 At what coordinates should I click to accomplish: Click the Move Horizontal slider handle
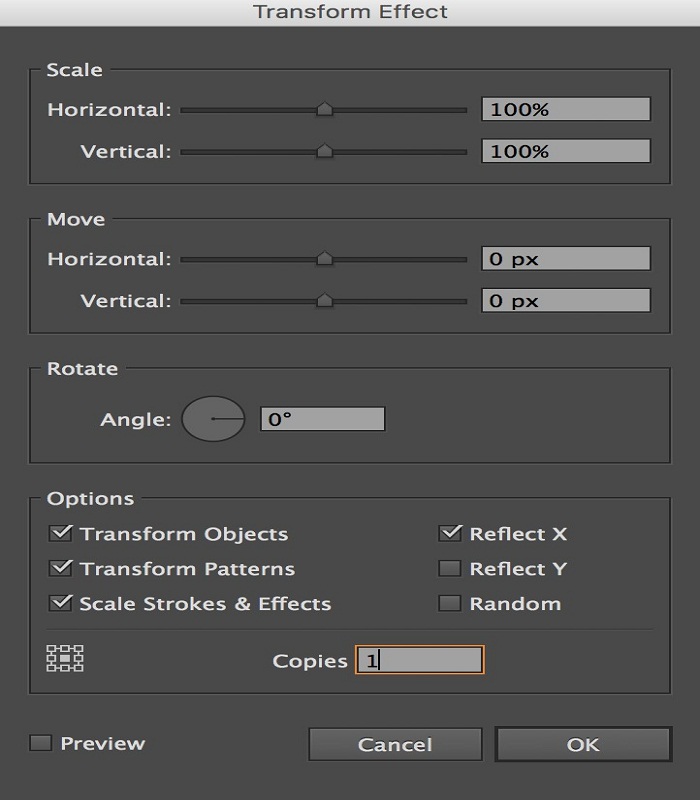324,259
